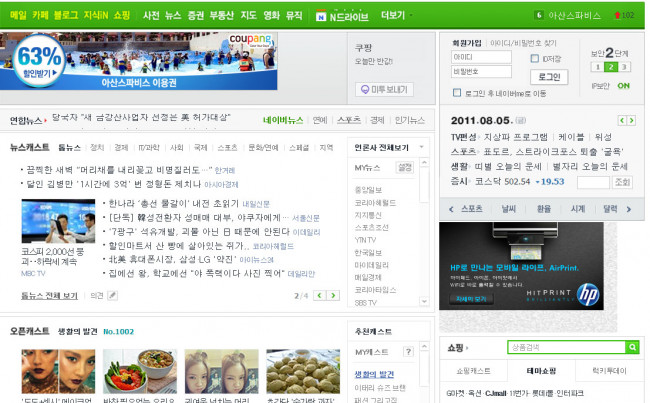
Task: Open 사전 in top navigation
Action: [151, 15]
